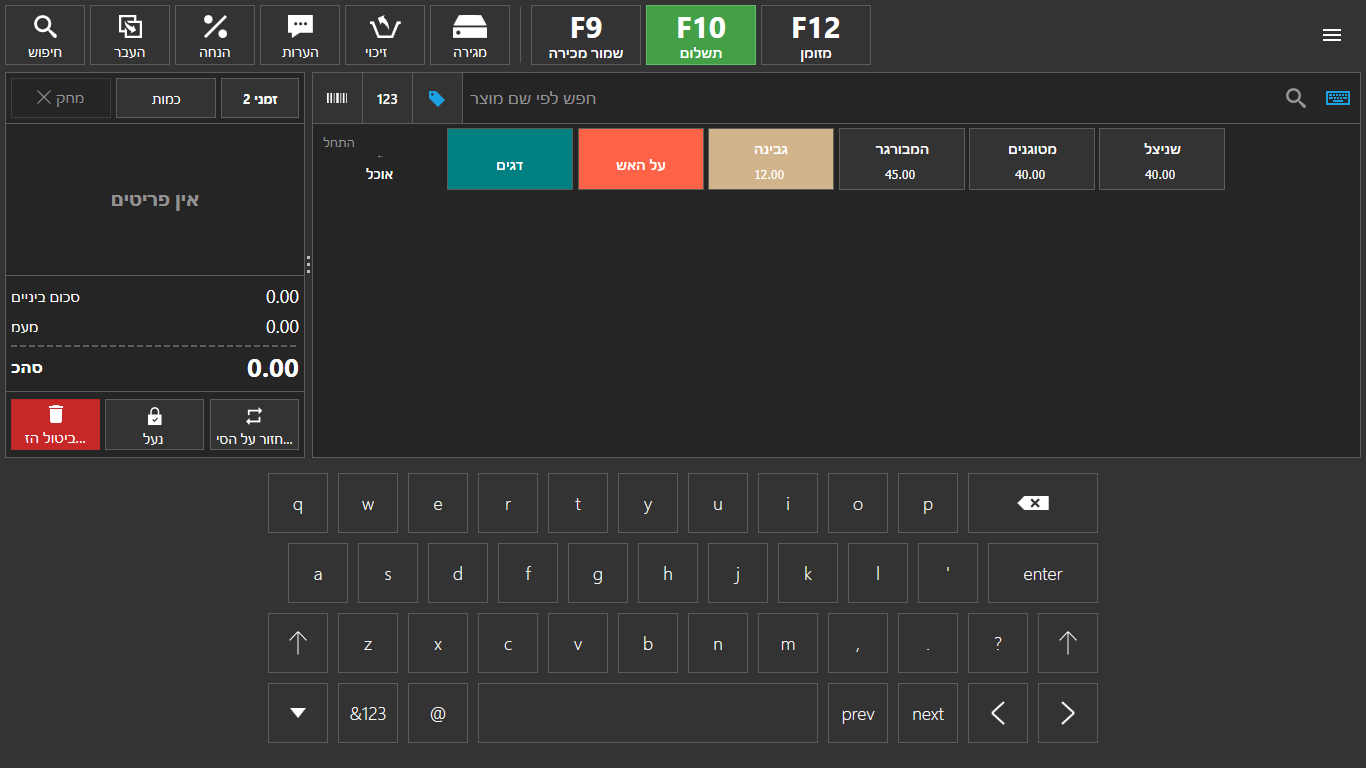Image resolution: width=1366 pixels, height=768 pixels.
Task: Open the comments (הערות) speech bubble
Action: [300, 35]
